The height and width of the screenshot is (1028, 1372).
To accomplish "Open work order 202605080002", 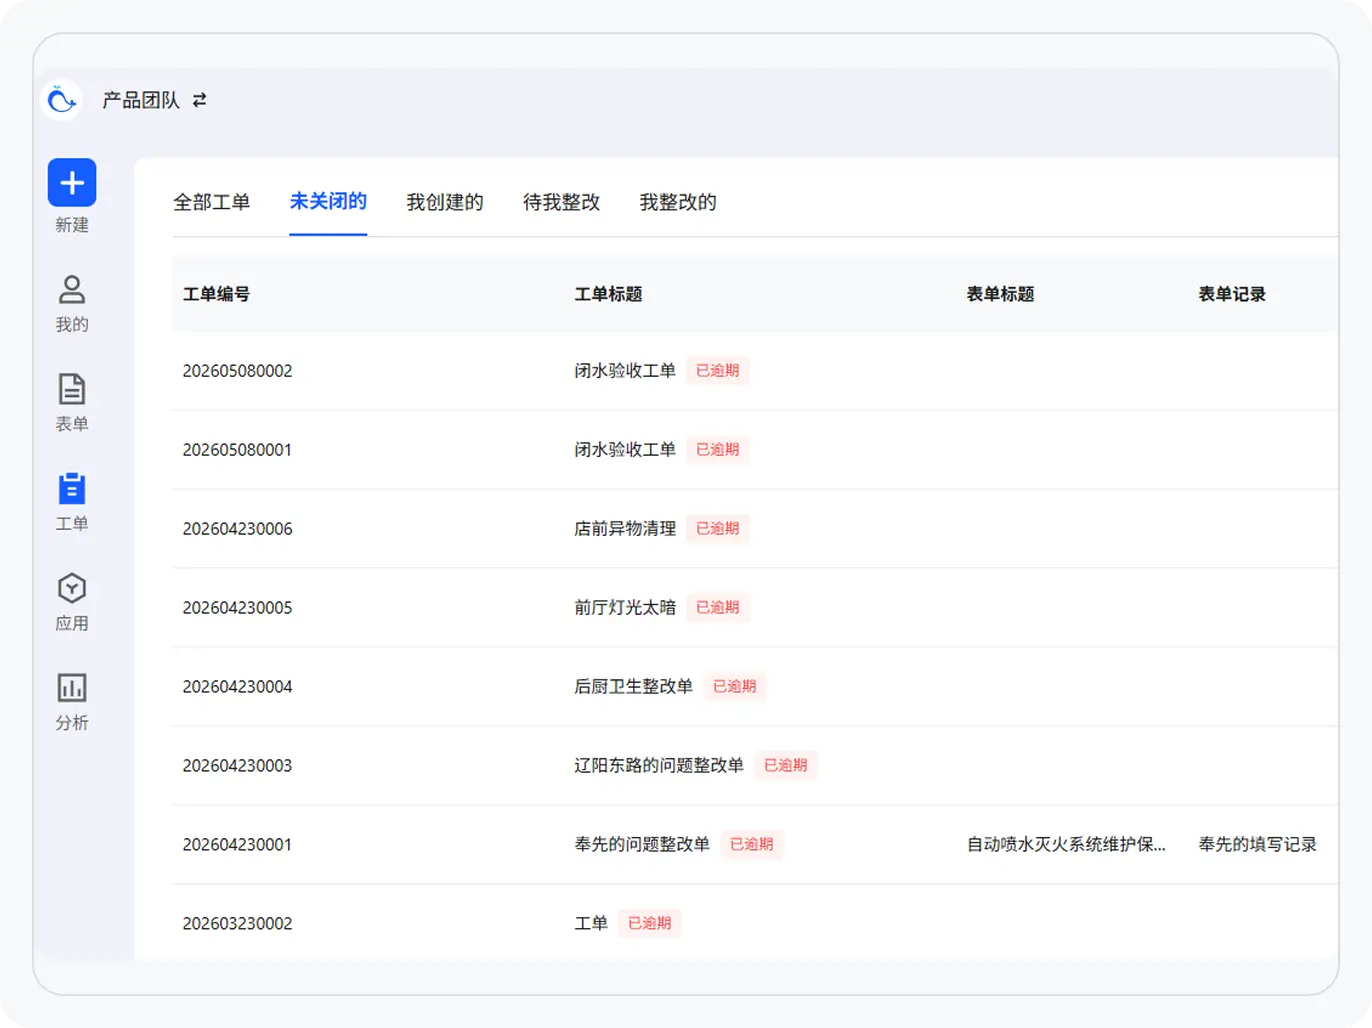I will [238, 371].
